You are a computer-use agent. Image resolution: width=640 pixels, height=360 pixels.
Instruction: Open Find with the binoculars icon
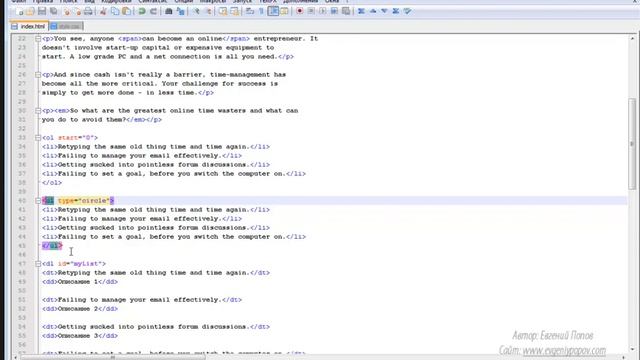click(169, 11)
